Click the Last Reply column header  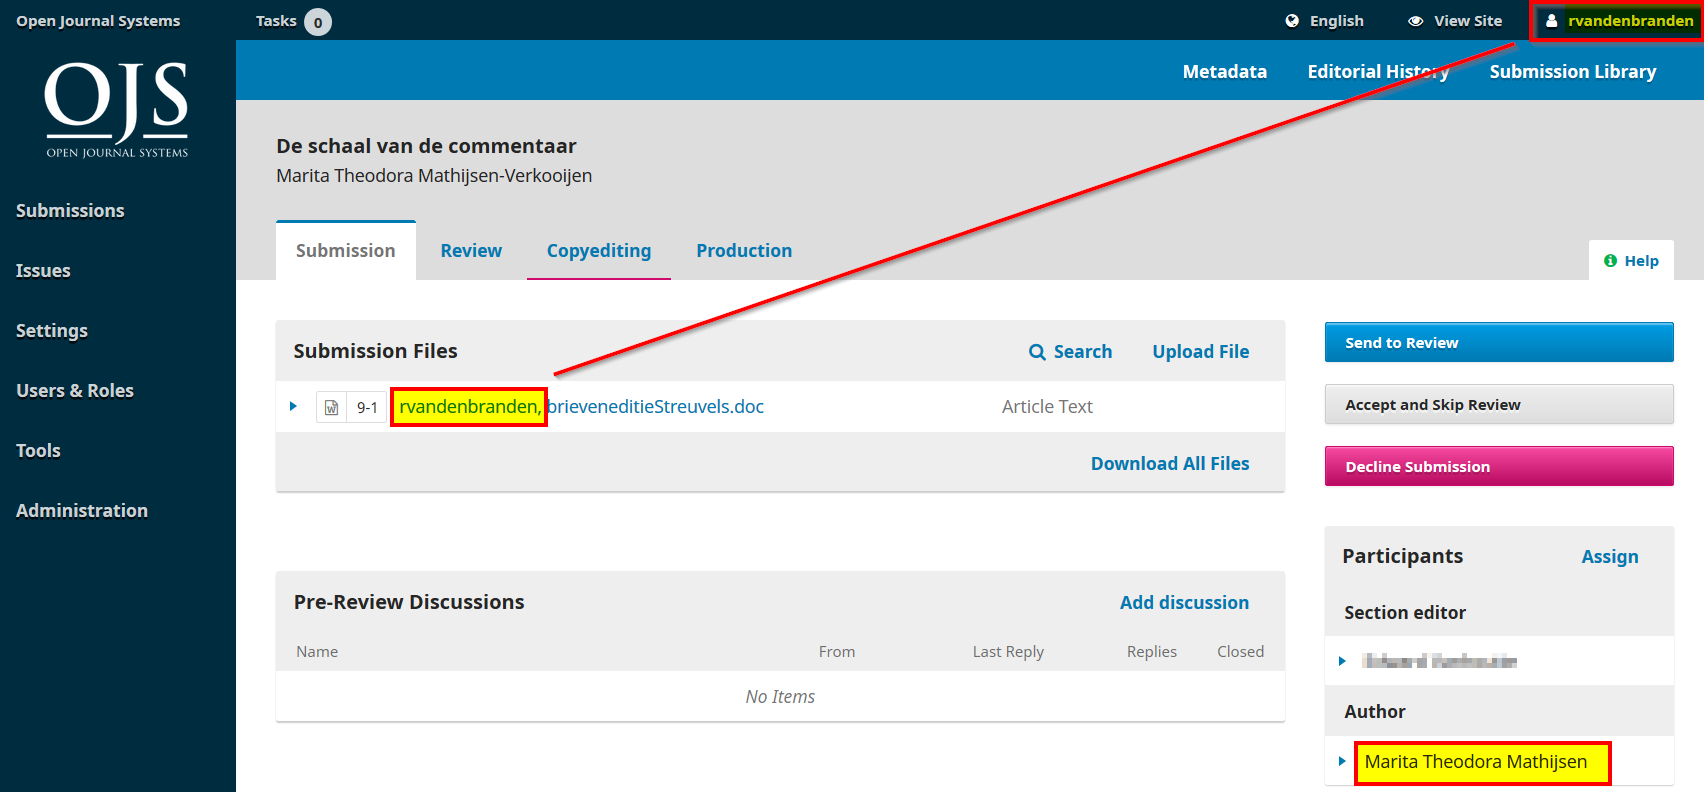[1008, 652]
